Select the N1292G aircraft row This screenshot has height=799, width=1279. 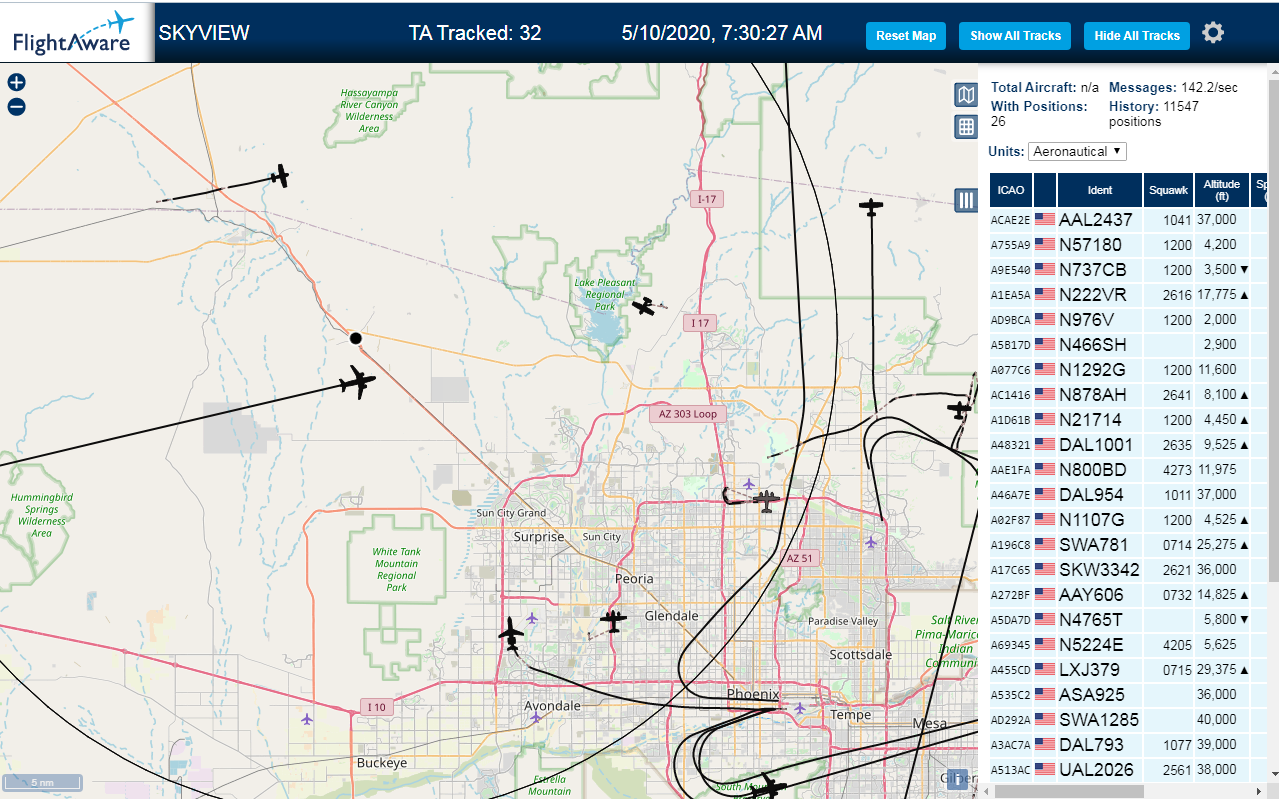click(1128, 370)
